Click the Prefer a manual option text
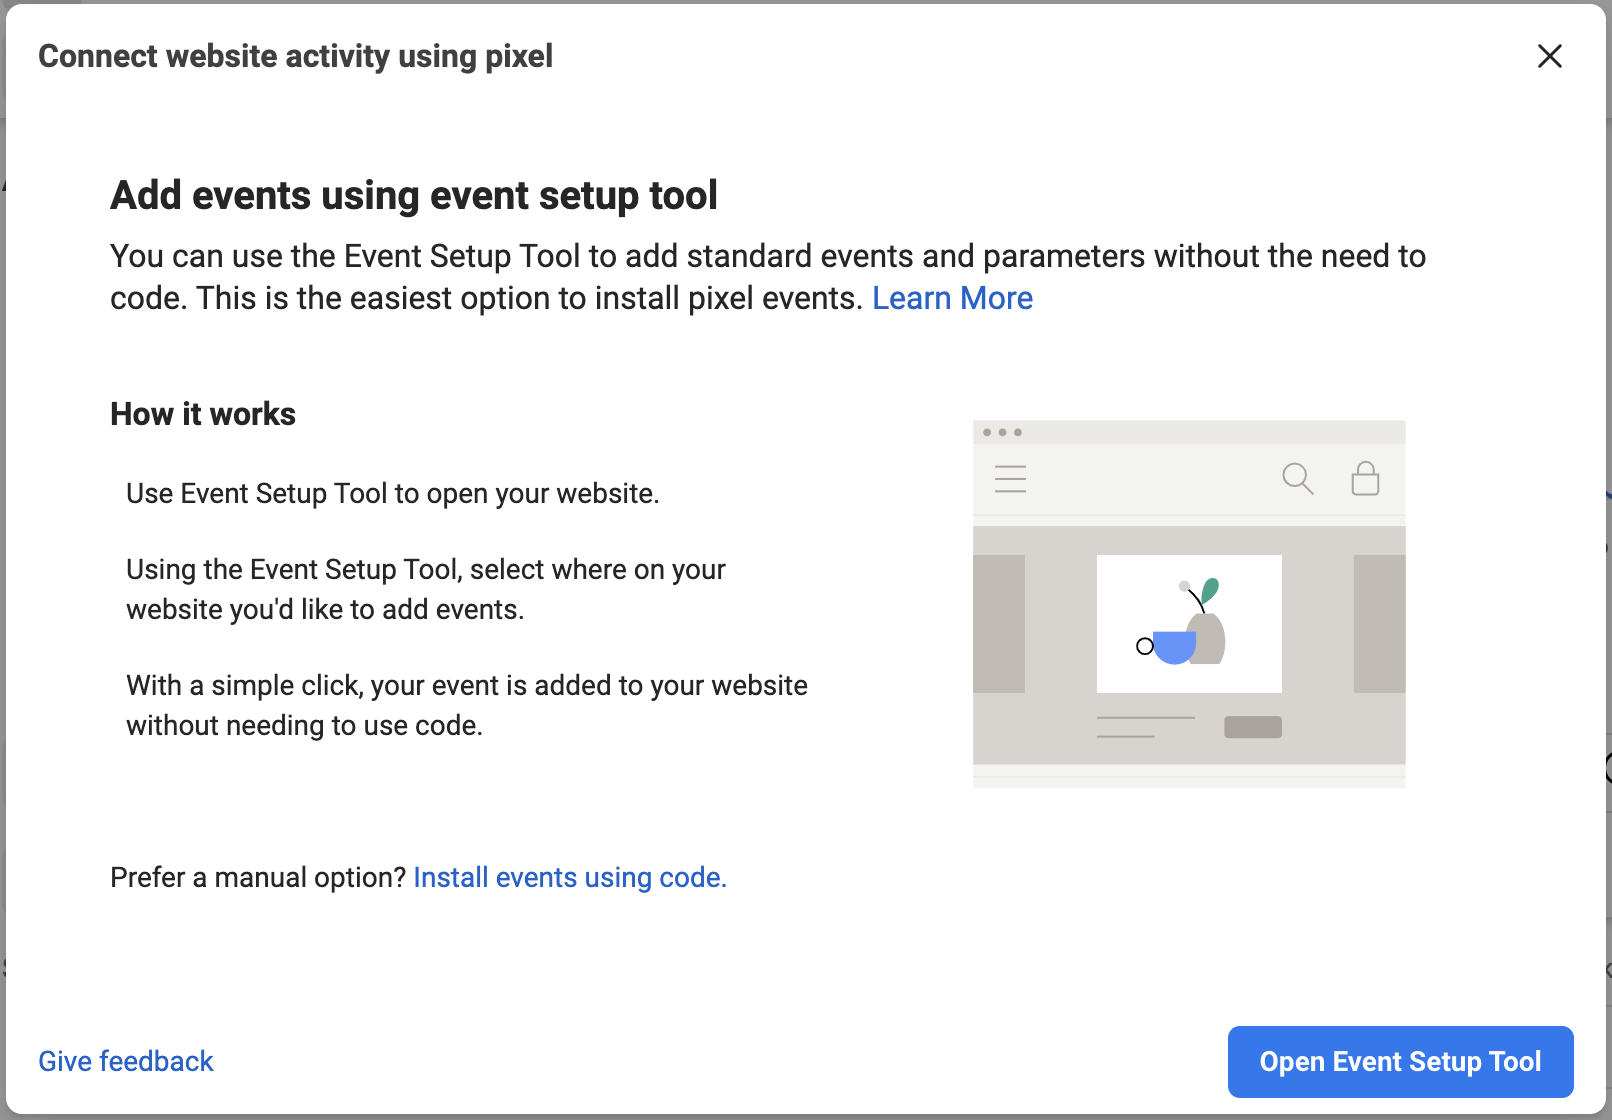The image size is (1612, 1120). point(258,877)
